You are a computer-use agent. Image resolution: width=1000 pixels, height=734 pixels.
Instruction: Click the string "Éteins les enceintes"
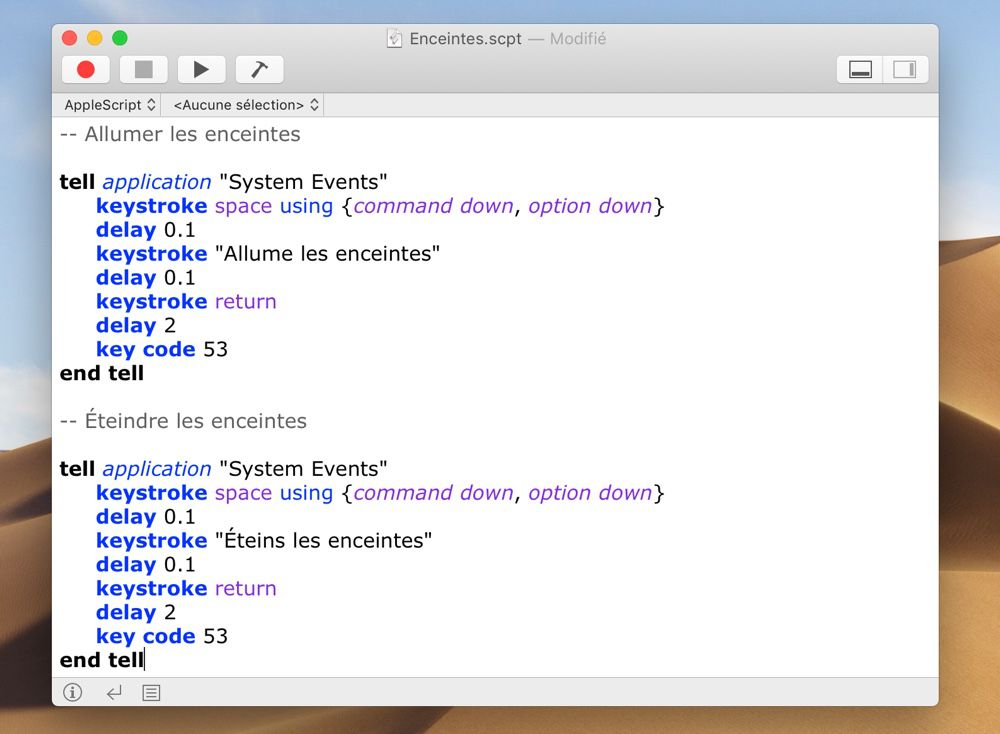(x=323, y=540)
